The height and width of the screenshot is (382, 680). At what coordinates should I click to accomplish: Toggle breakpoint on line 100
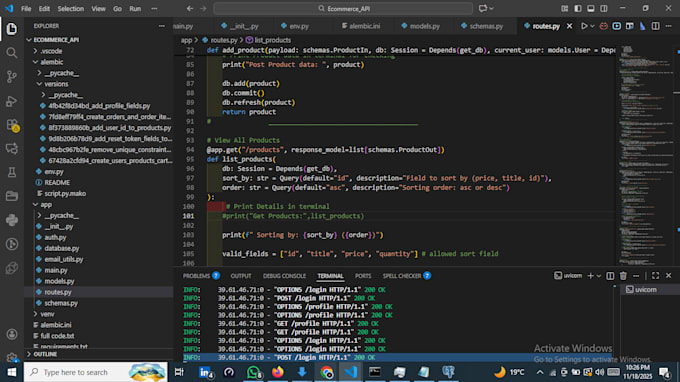coord(215,206)
